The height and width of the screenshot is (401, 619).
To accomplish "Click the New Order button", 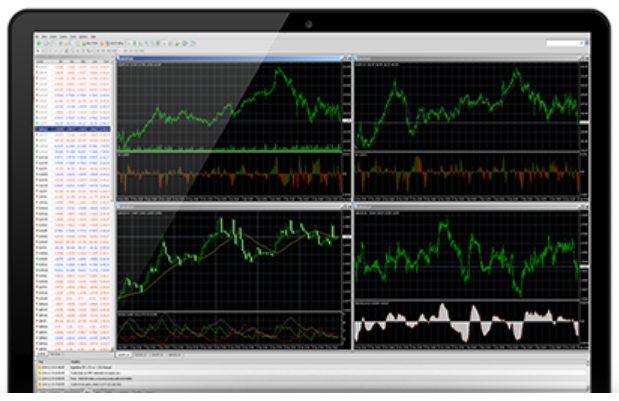I will pos(90,43).
